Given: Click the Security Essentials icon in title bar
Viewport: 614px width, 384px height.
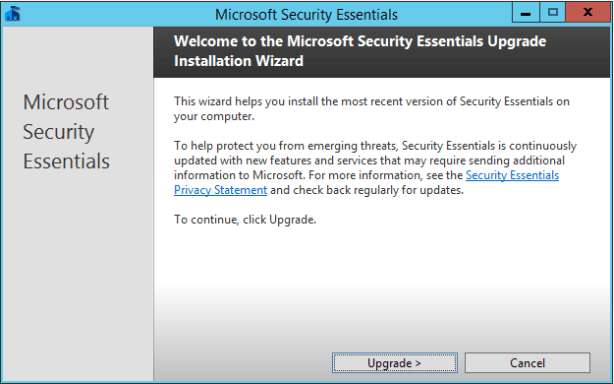Looking at the screenshot, I should (13, 14).
